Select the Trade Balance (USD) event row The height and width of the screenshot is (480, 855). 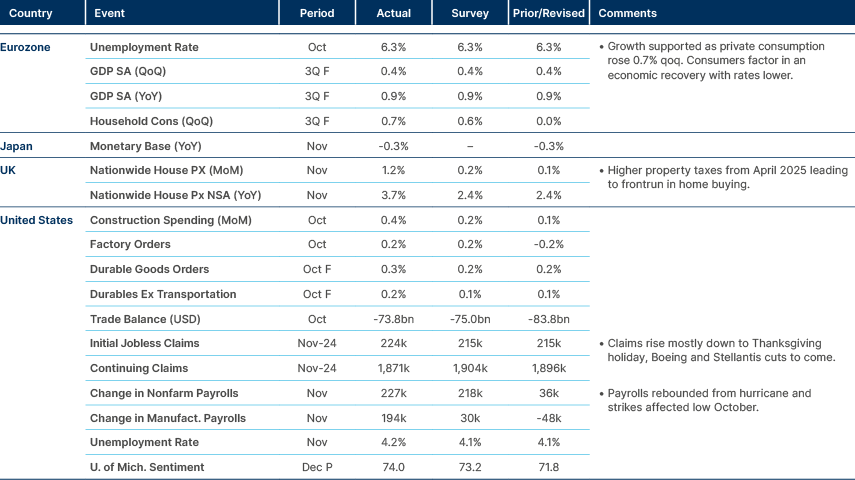tap(144, 319)
